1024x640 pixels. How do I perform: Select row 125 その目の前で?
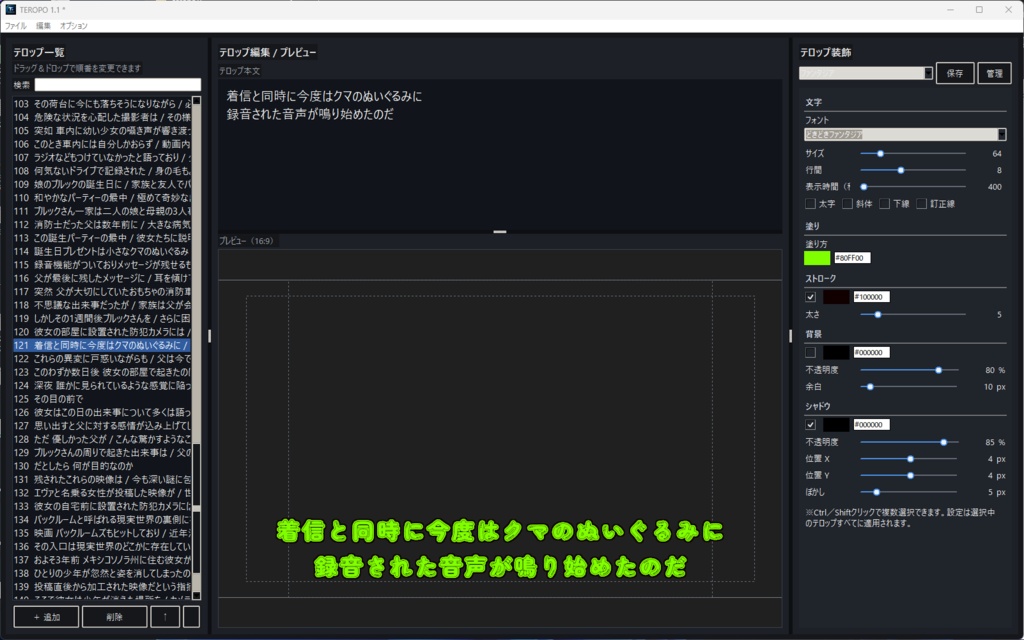click(x=103, y=399)
